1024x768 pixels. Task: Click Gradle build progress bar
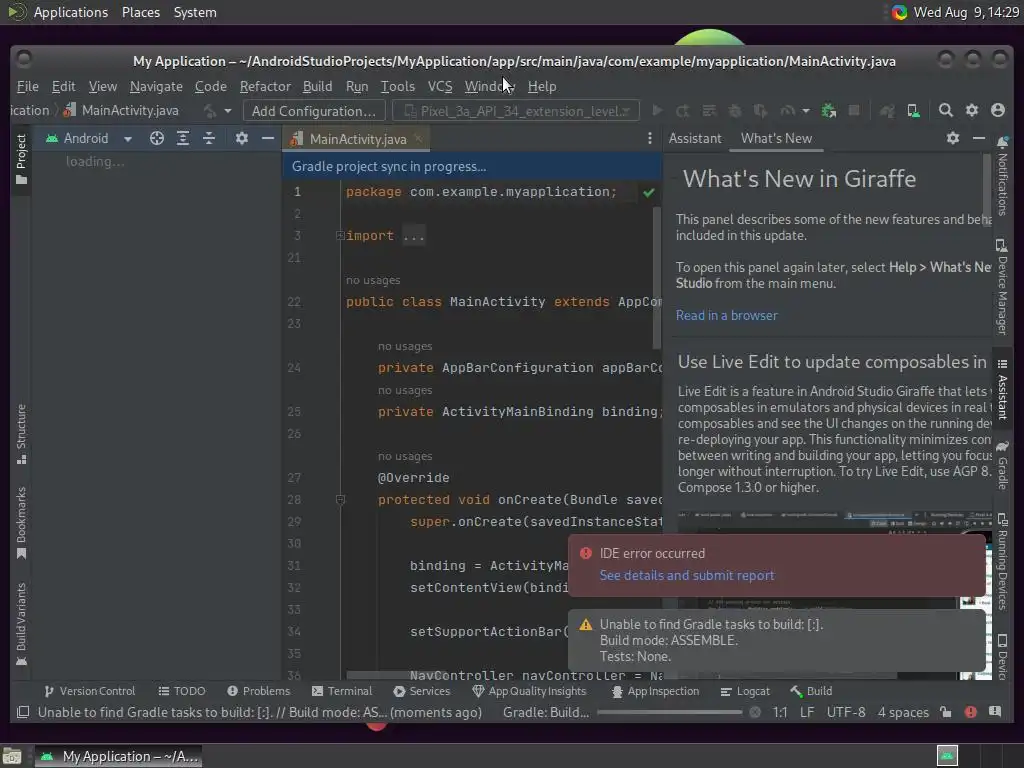(x=669, y=712)
